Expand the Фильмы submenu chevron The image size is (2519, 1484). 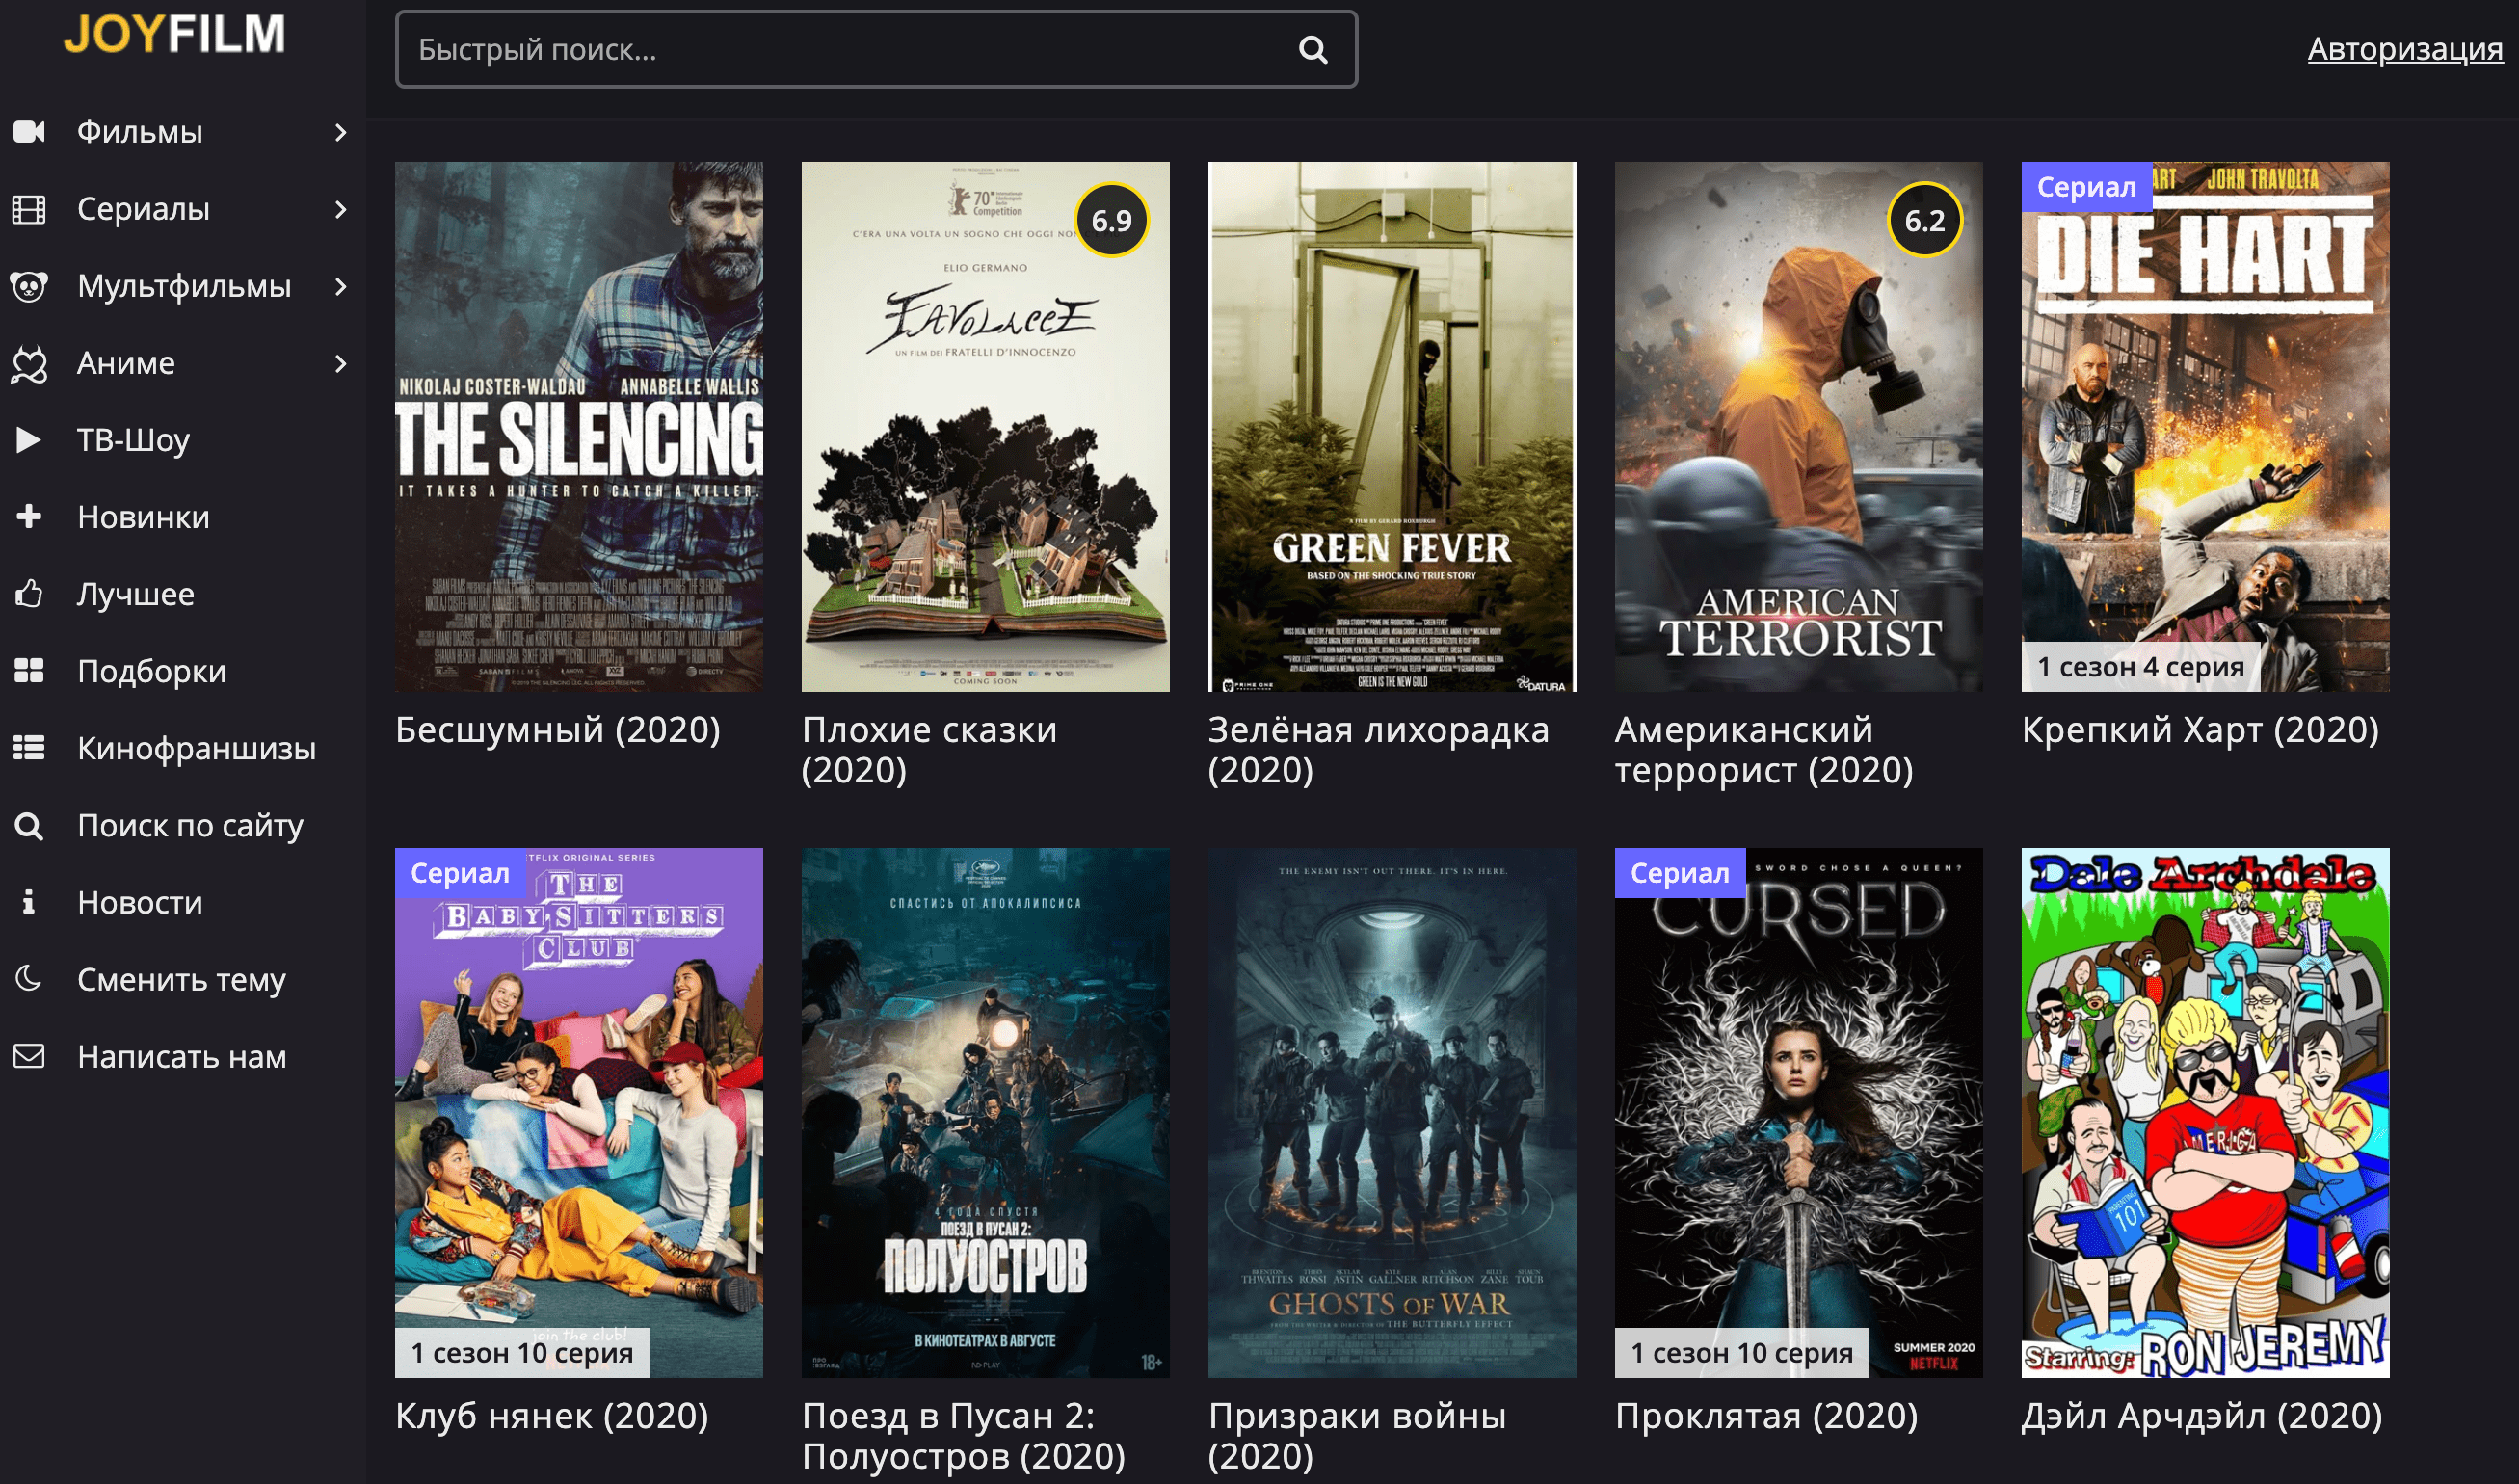click(341, 132)
